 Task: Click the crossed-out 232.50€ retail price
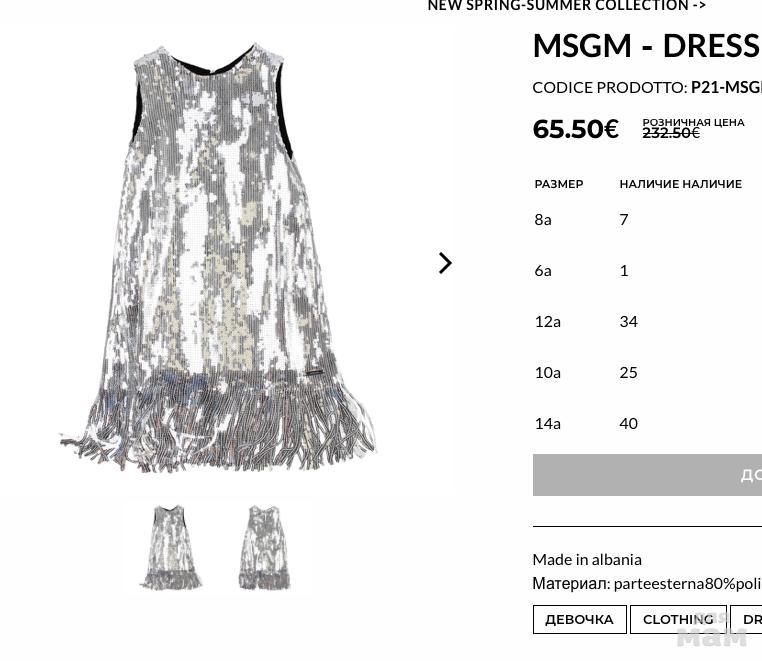[671, 133]
